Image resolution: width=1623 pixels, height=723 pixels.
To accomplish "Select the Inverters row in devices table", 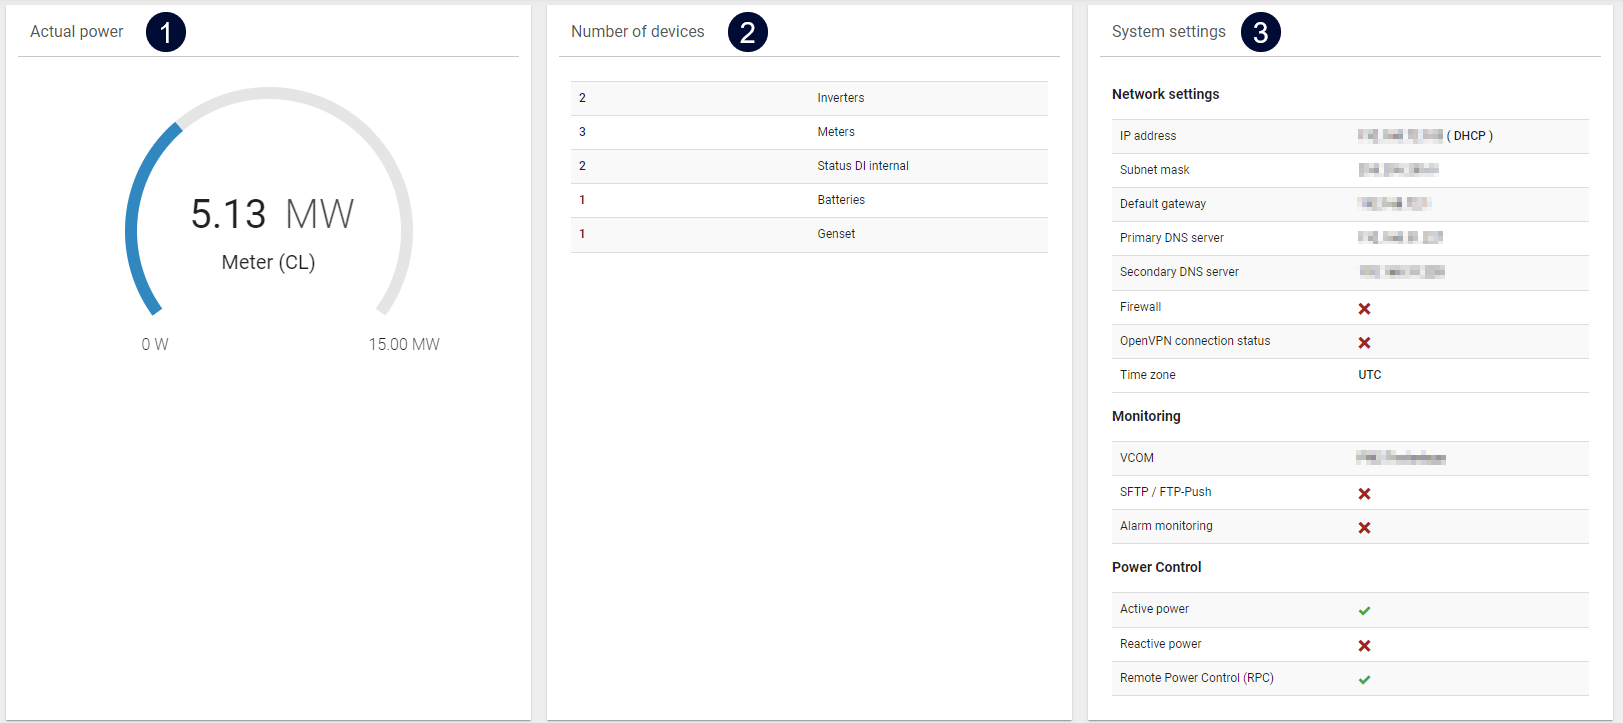I will click(809, 98).
